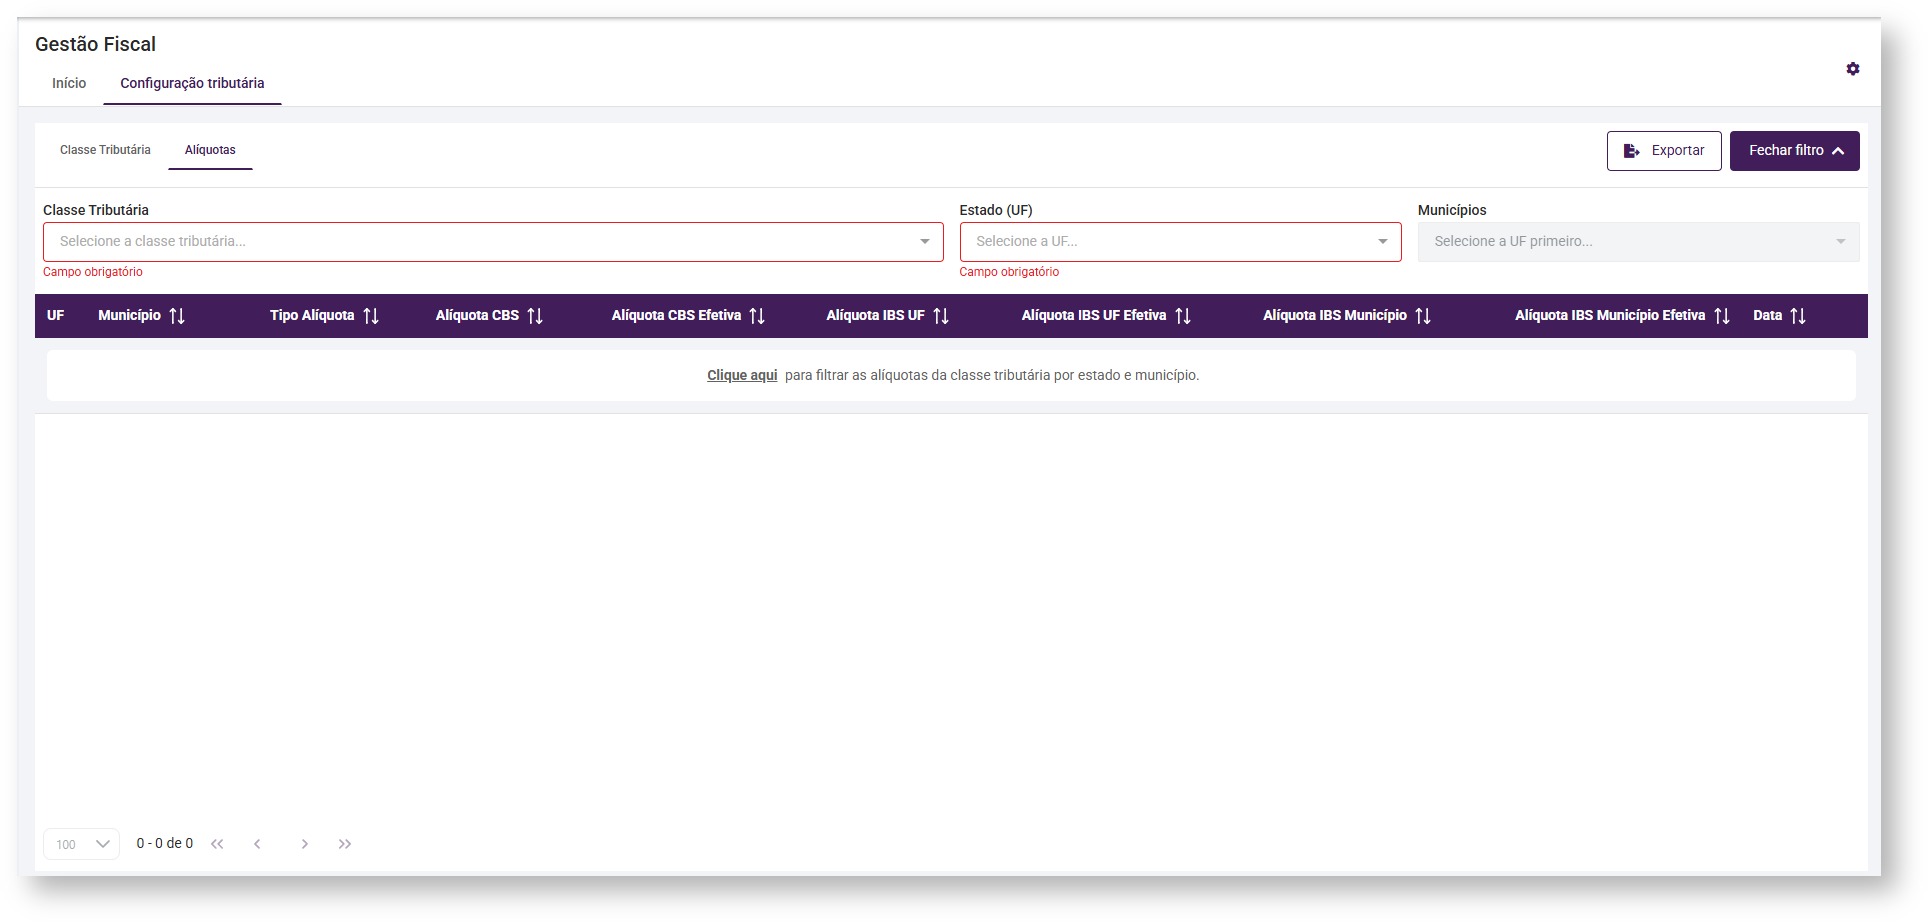
Task: Click the '0 - 0 de 0' pagination text
Action: (165, 844)
